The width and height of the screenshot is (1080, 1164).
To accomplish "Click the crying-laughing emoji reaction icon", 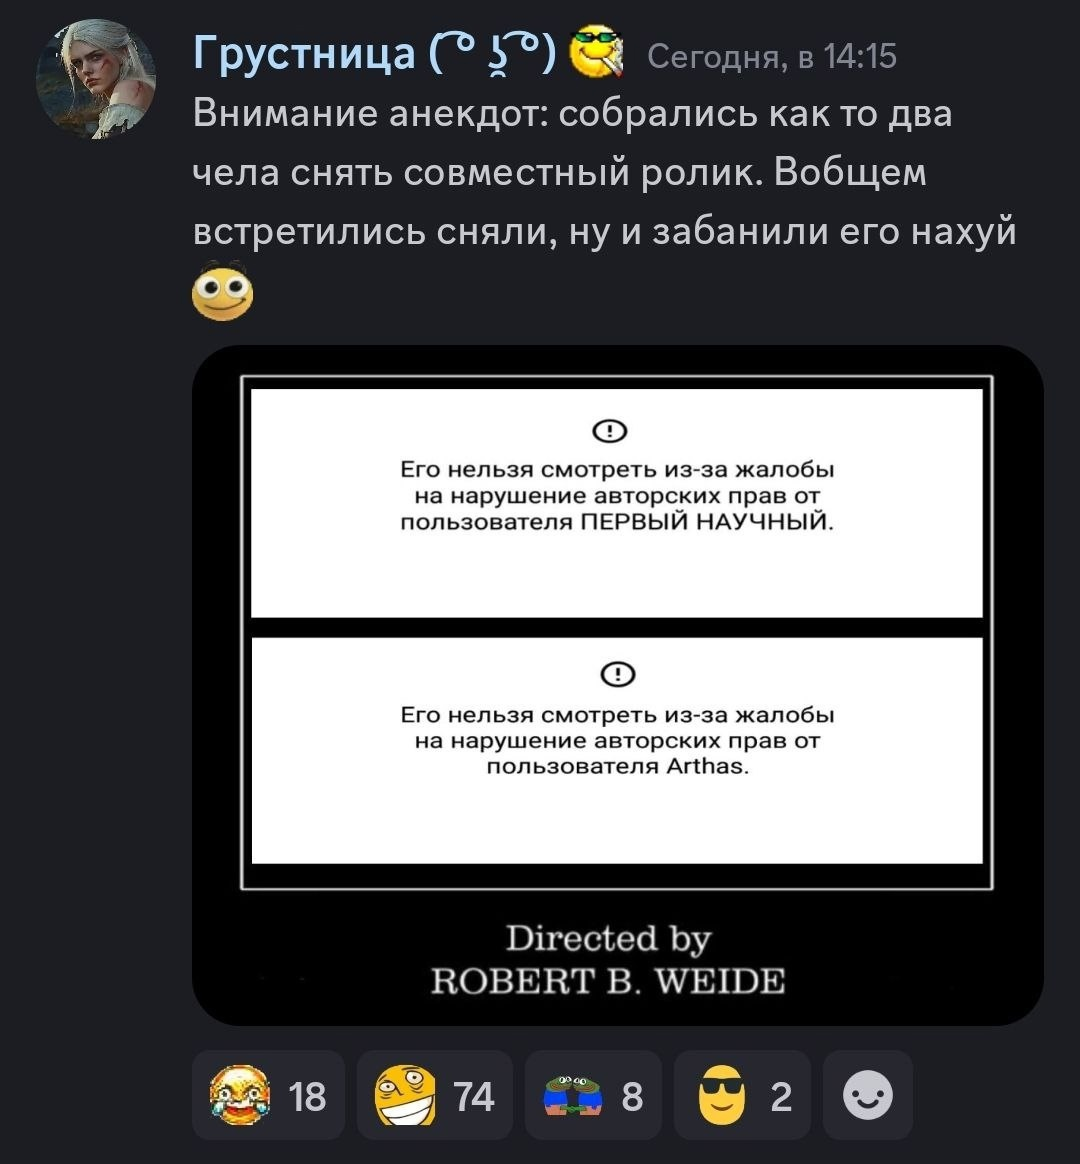I will pos(239,1095).
